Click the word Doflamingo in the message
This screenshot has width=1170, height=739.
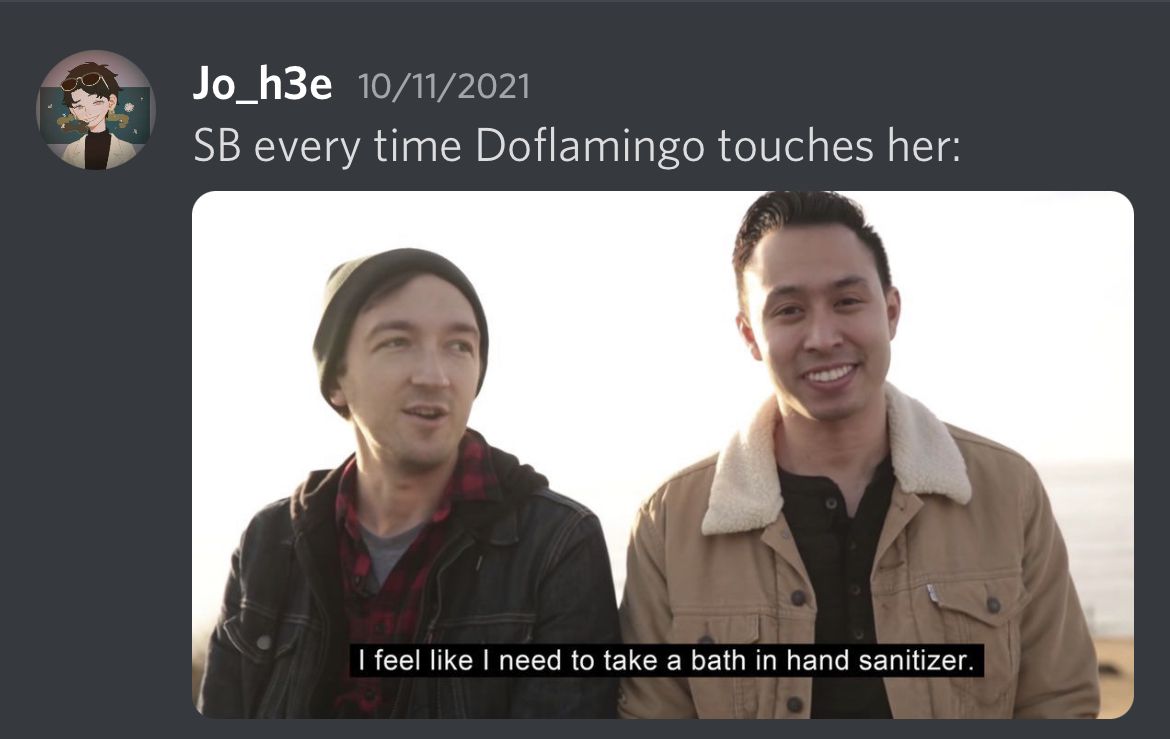click(589, 146)
